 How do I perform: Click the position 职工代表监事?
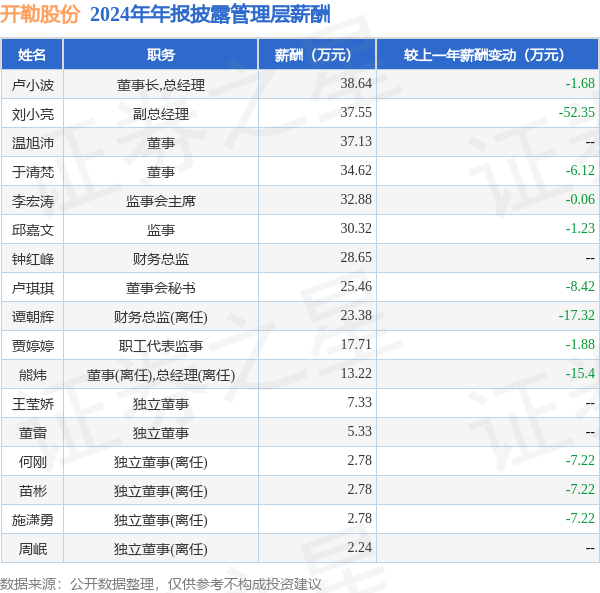coord(161,346)
